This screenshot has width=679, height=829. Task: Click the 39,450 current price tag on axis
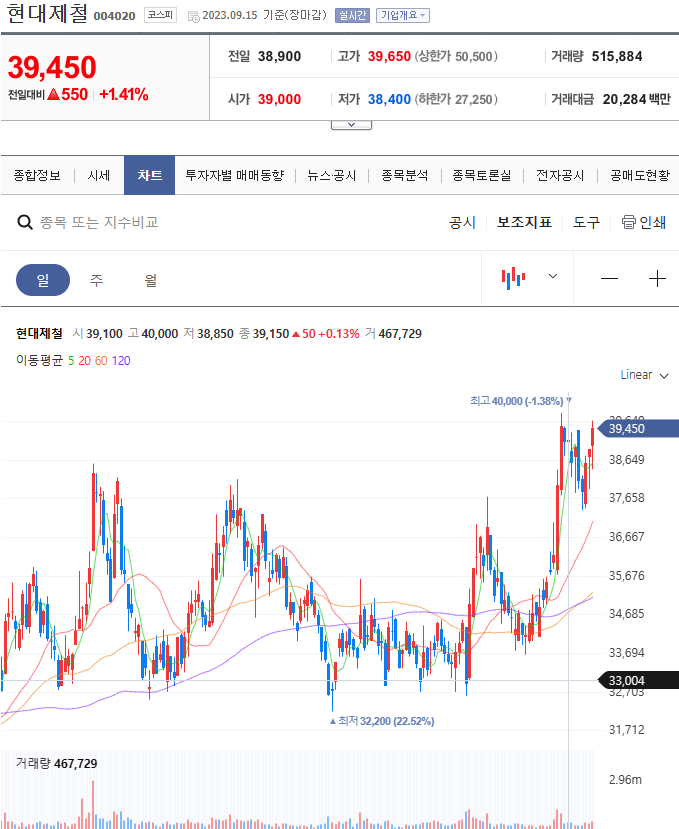(639, 428)
